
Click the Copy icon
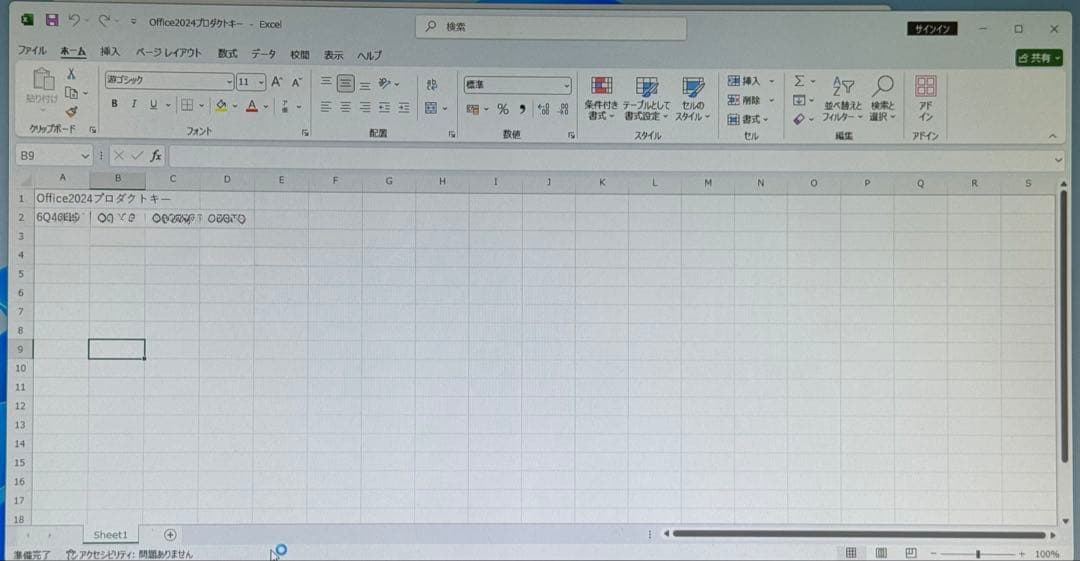coord(71,92)
